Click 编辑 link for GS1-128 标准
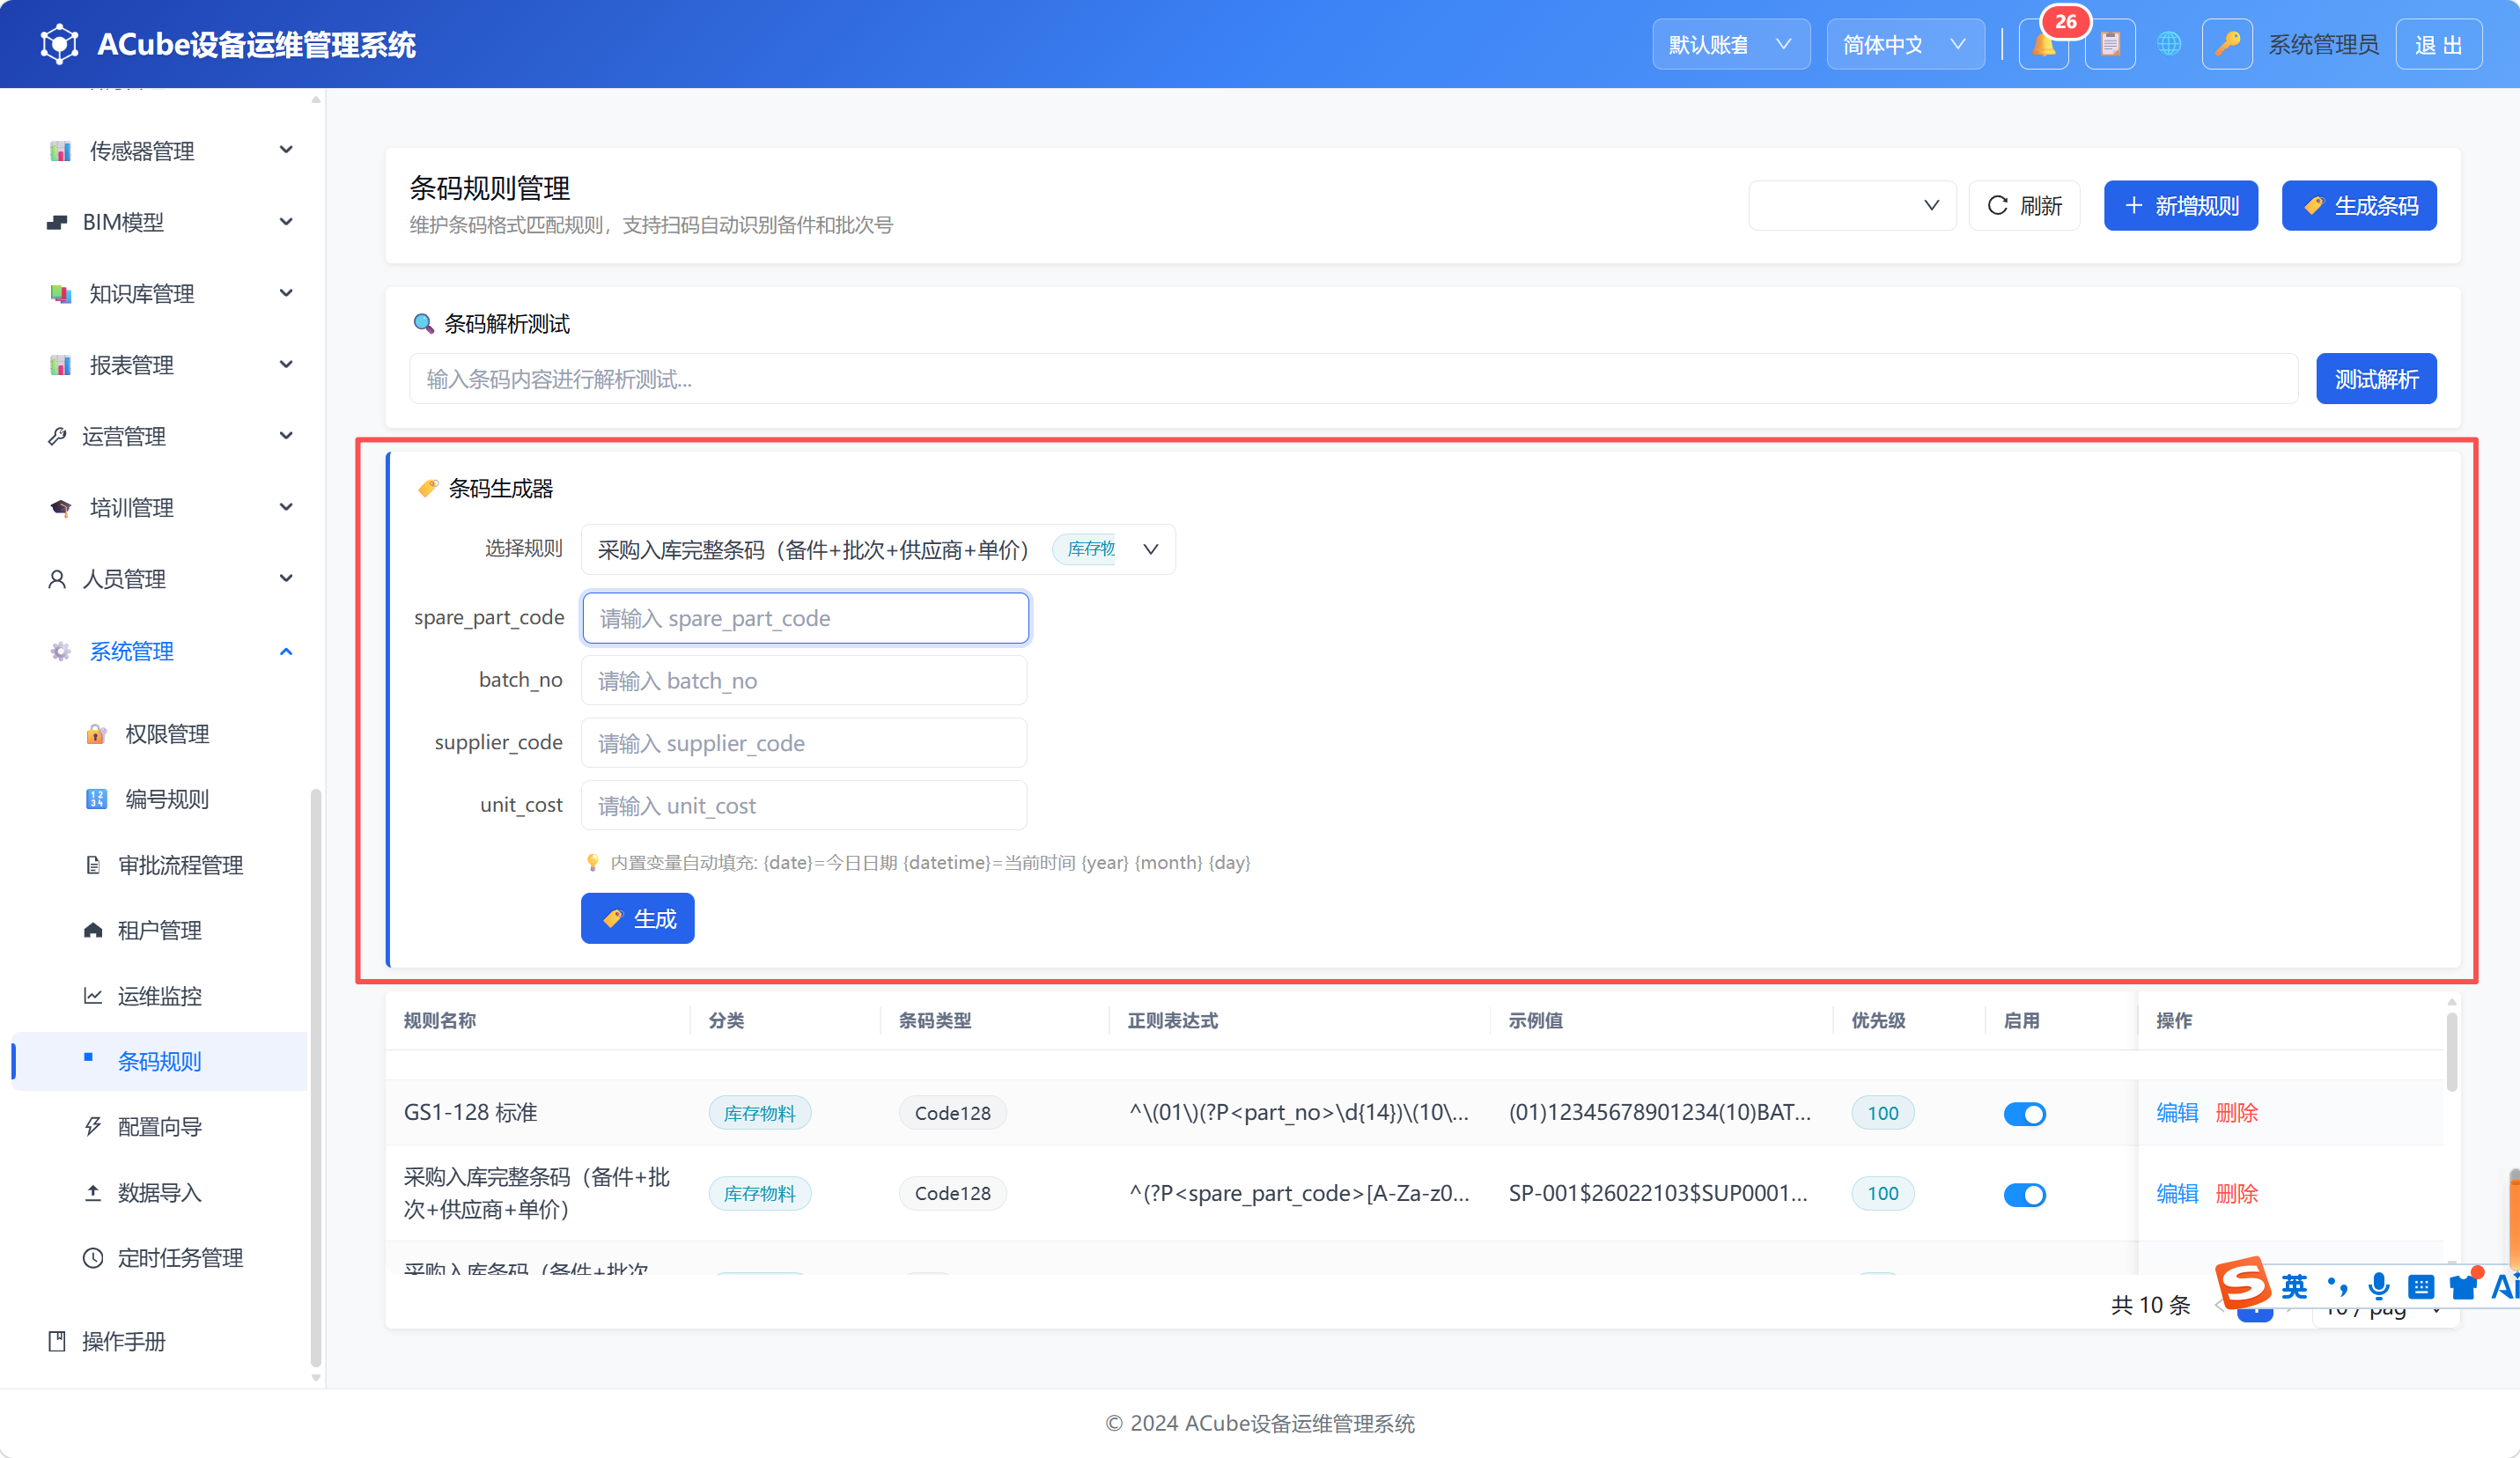Screen dimensions: 2520x1458 [2177, 1112]
